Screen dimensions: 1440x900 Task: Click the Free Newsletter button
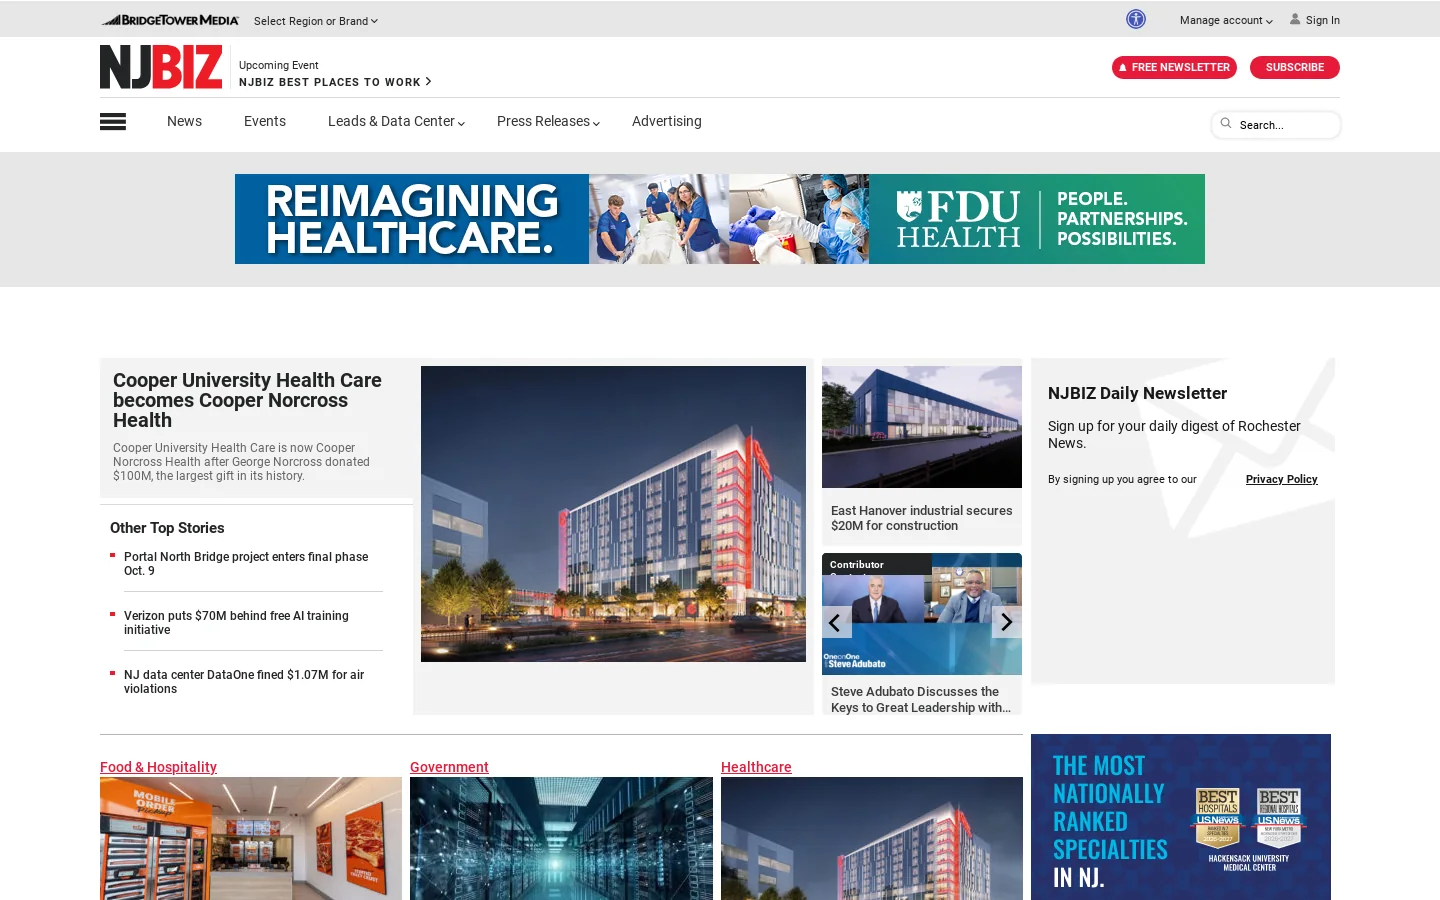tap(1174, 67)
